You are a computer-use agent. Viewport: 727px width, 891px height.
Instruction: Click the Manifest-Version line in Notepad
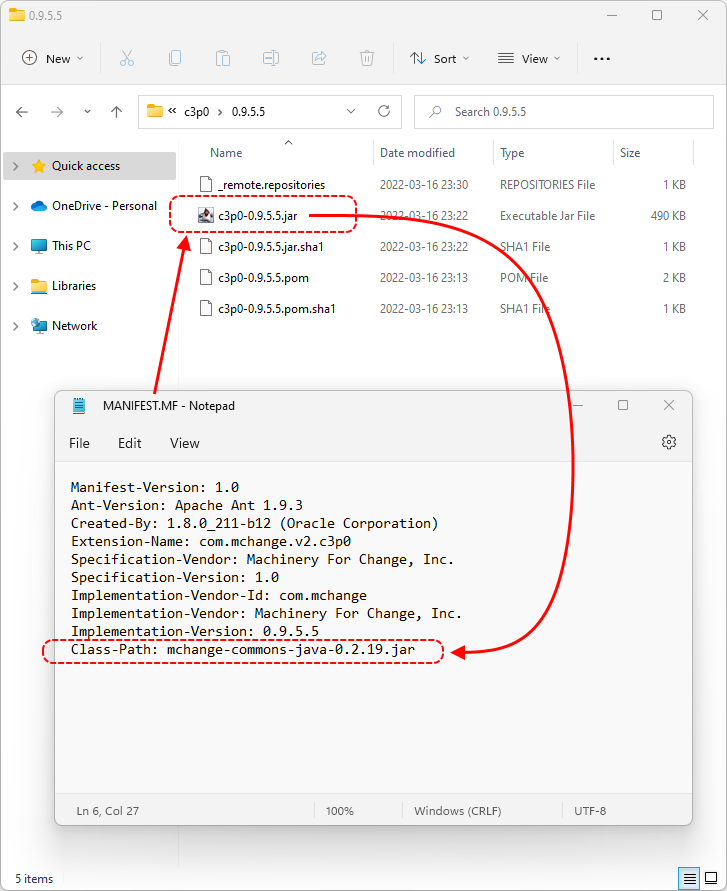[155, 488]
